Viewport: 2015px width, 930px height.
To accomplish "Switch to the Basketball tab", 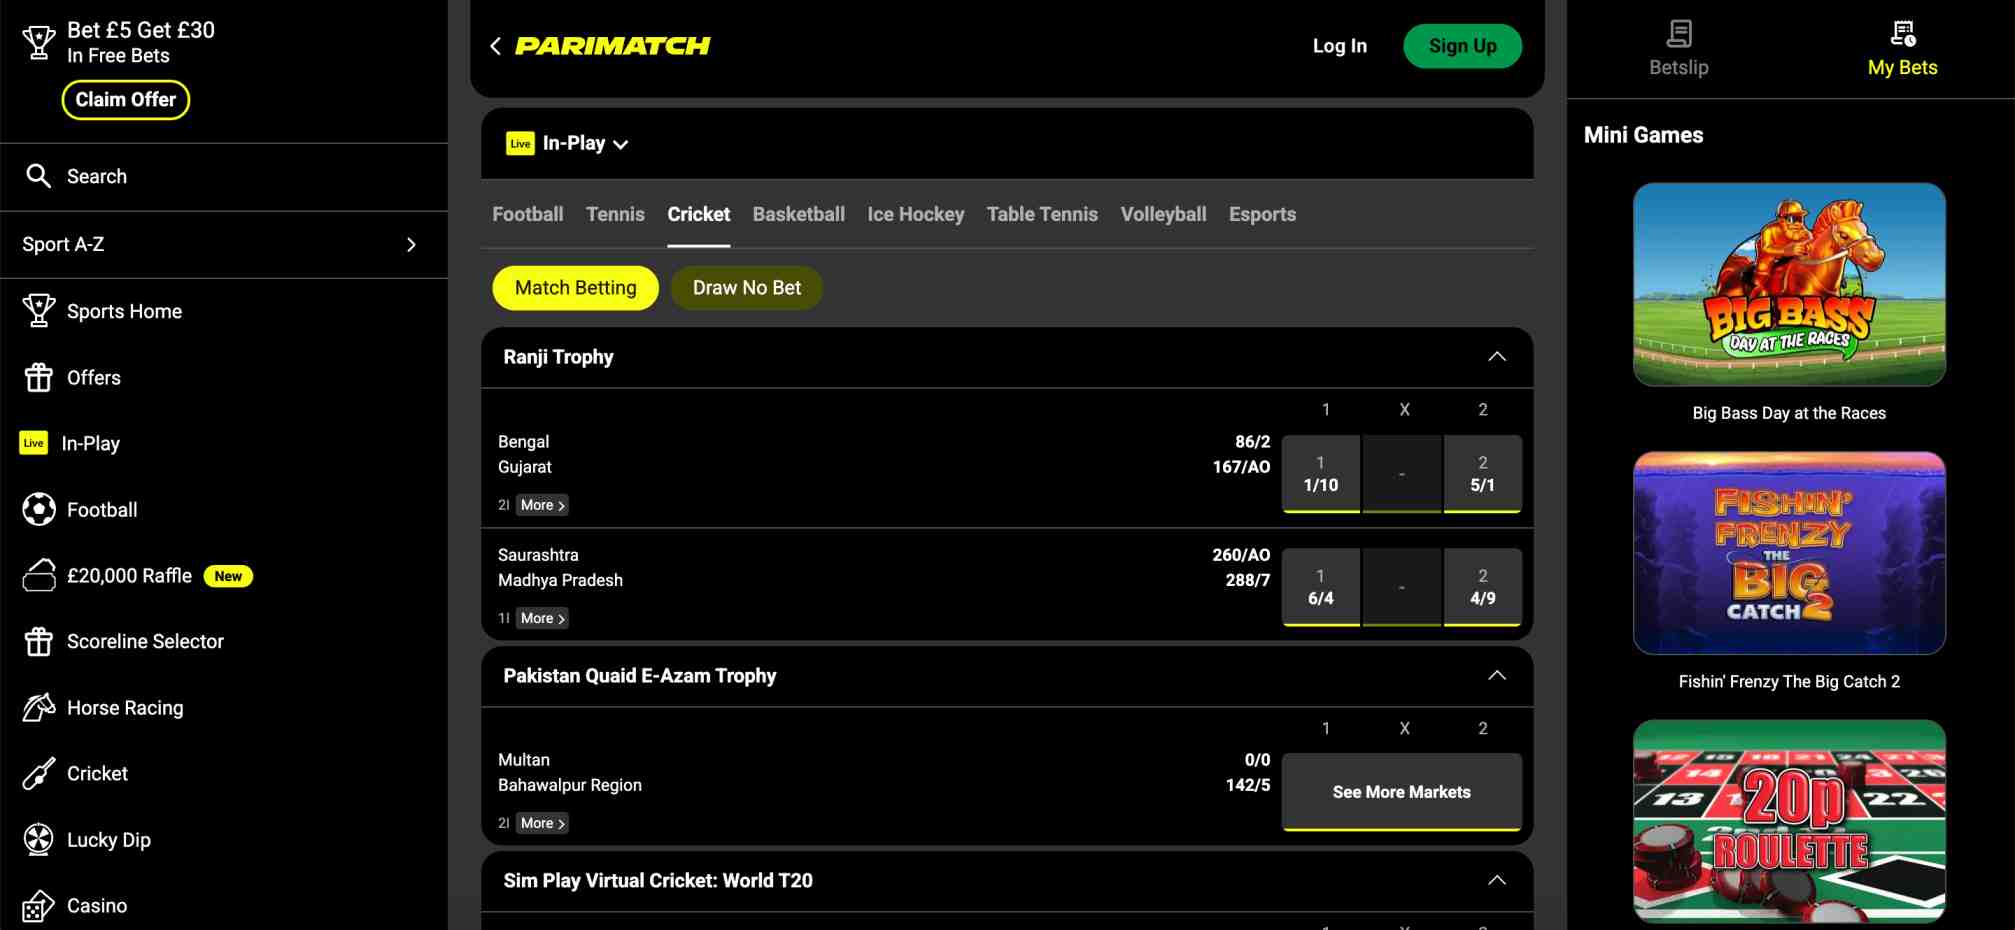I will (x=798, y=214).
